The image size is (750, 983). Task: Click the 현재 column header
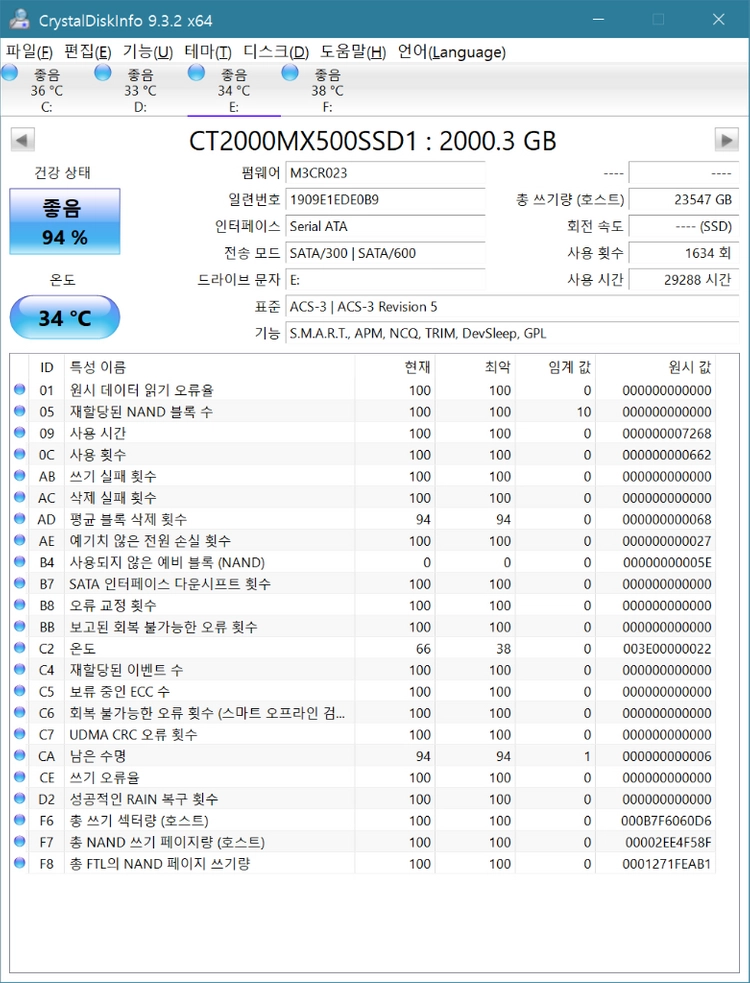pyautogui.click(x=395, y=367)
